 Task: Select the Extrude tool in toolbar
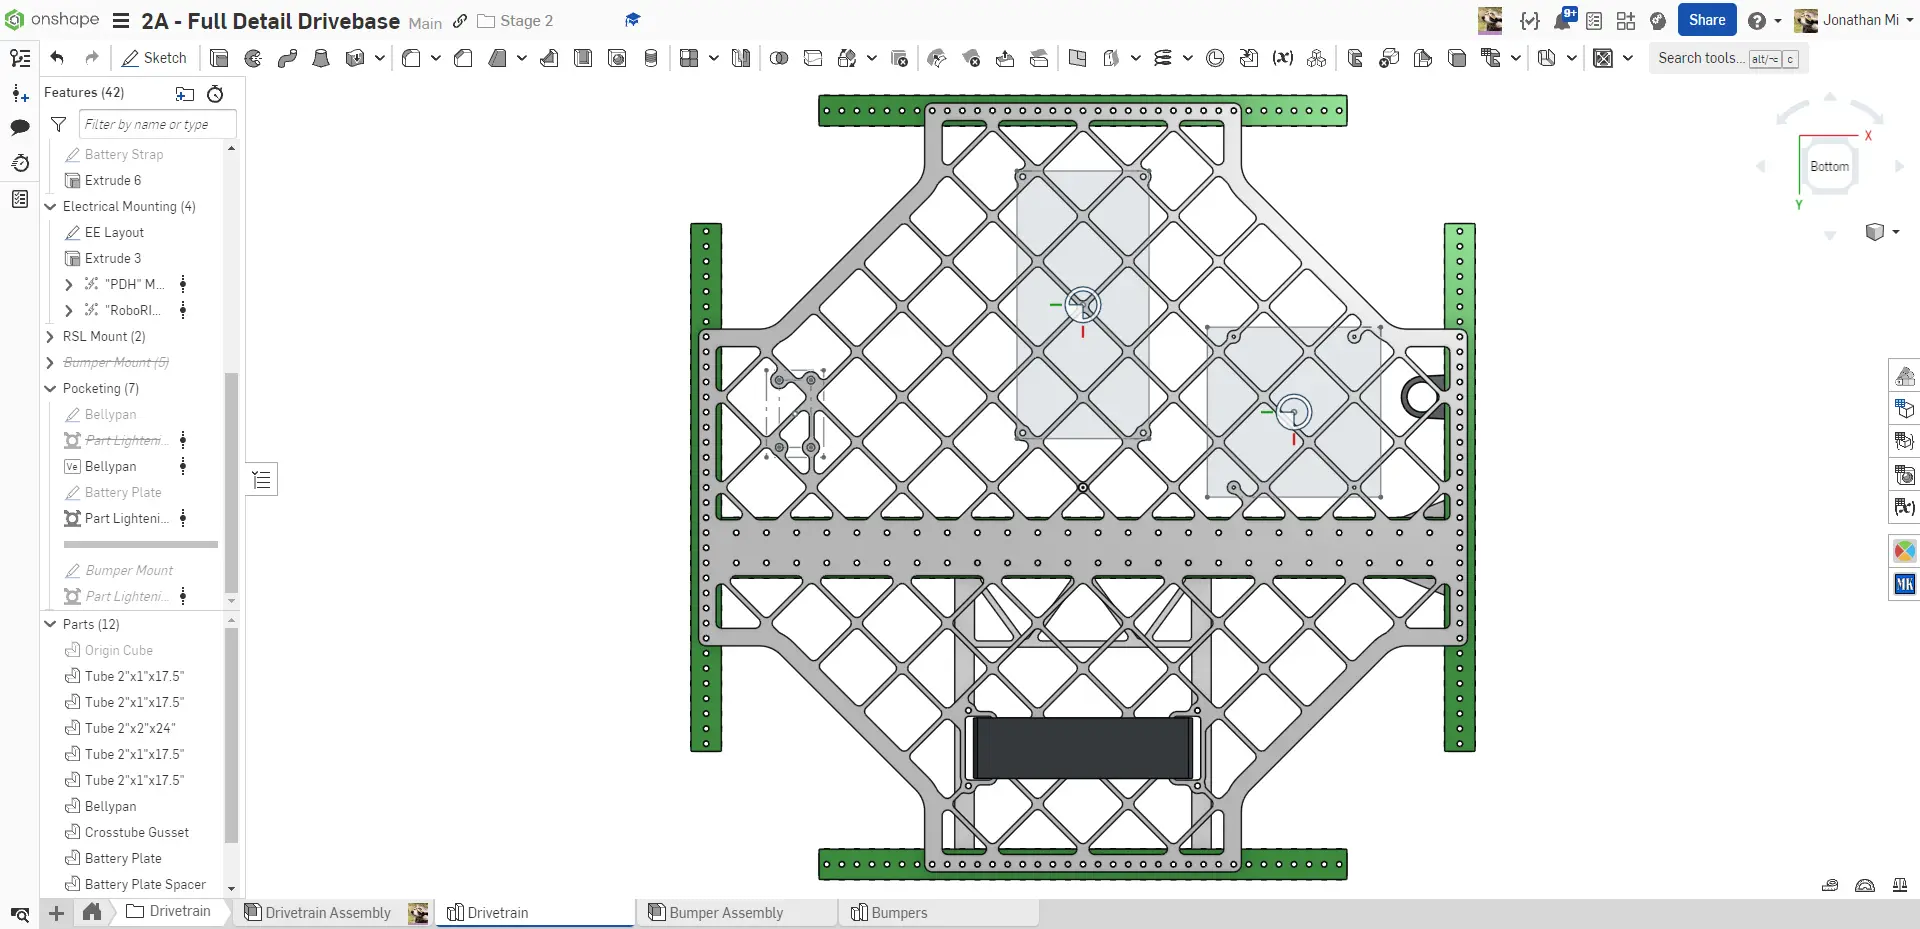(x=219, y=58)
